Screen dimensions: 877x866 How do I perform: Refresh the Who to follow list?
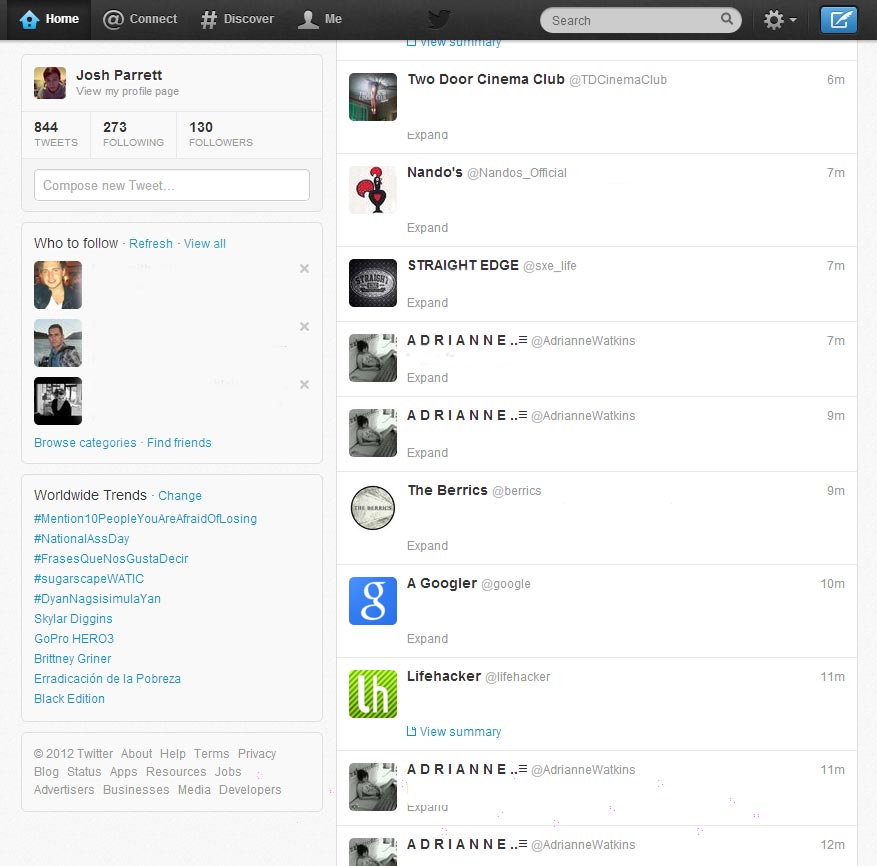pyautogui.click(x=150, y=244)
